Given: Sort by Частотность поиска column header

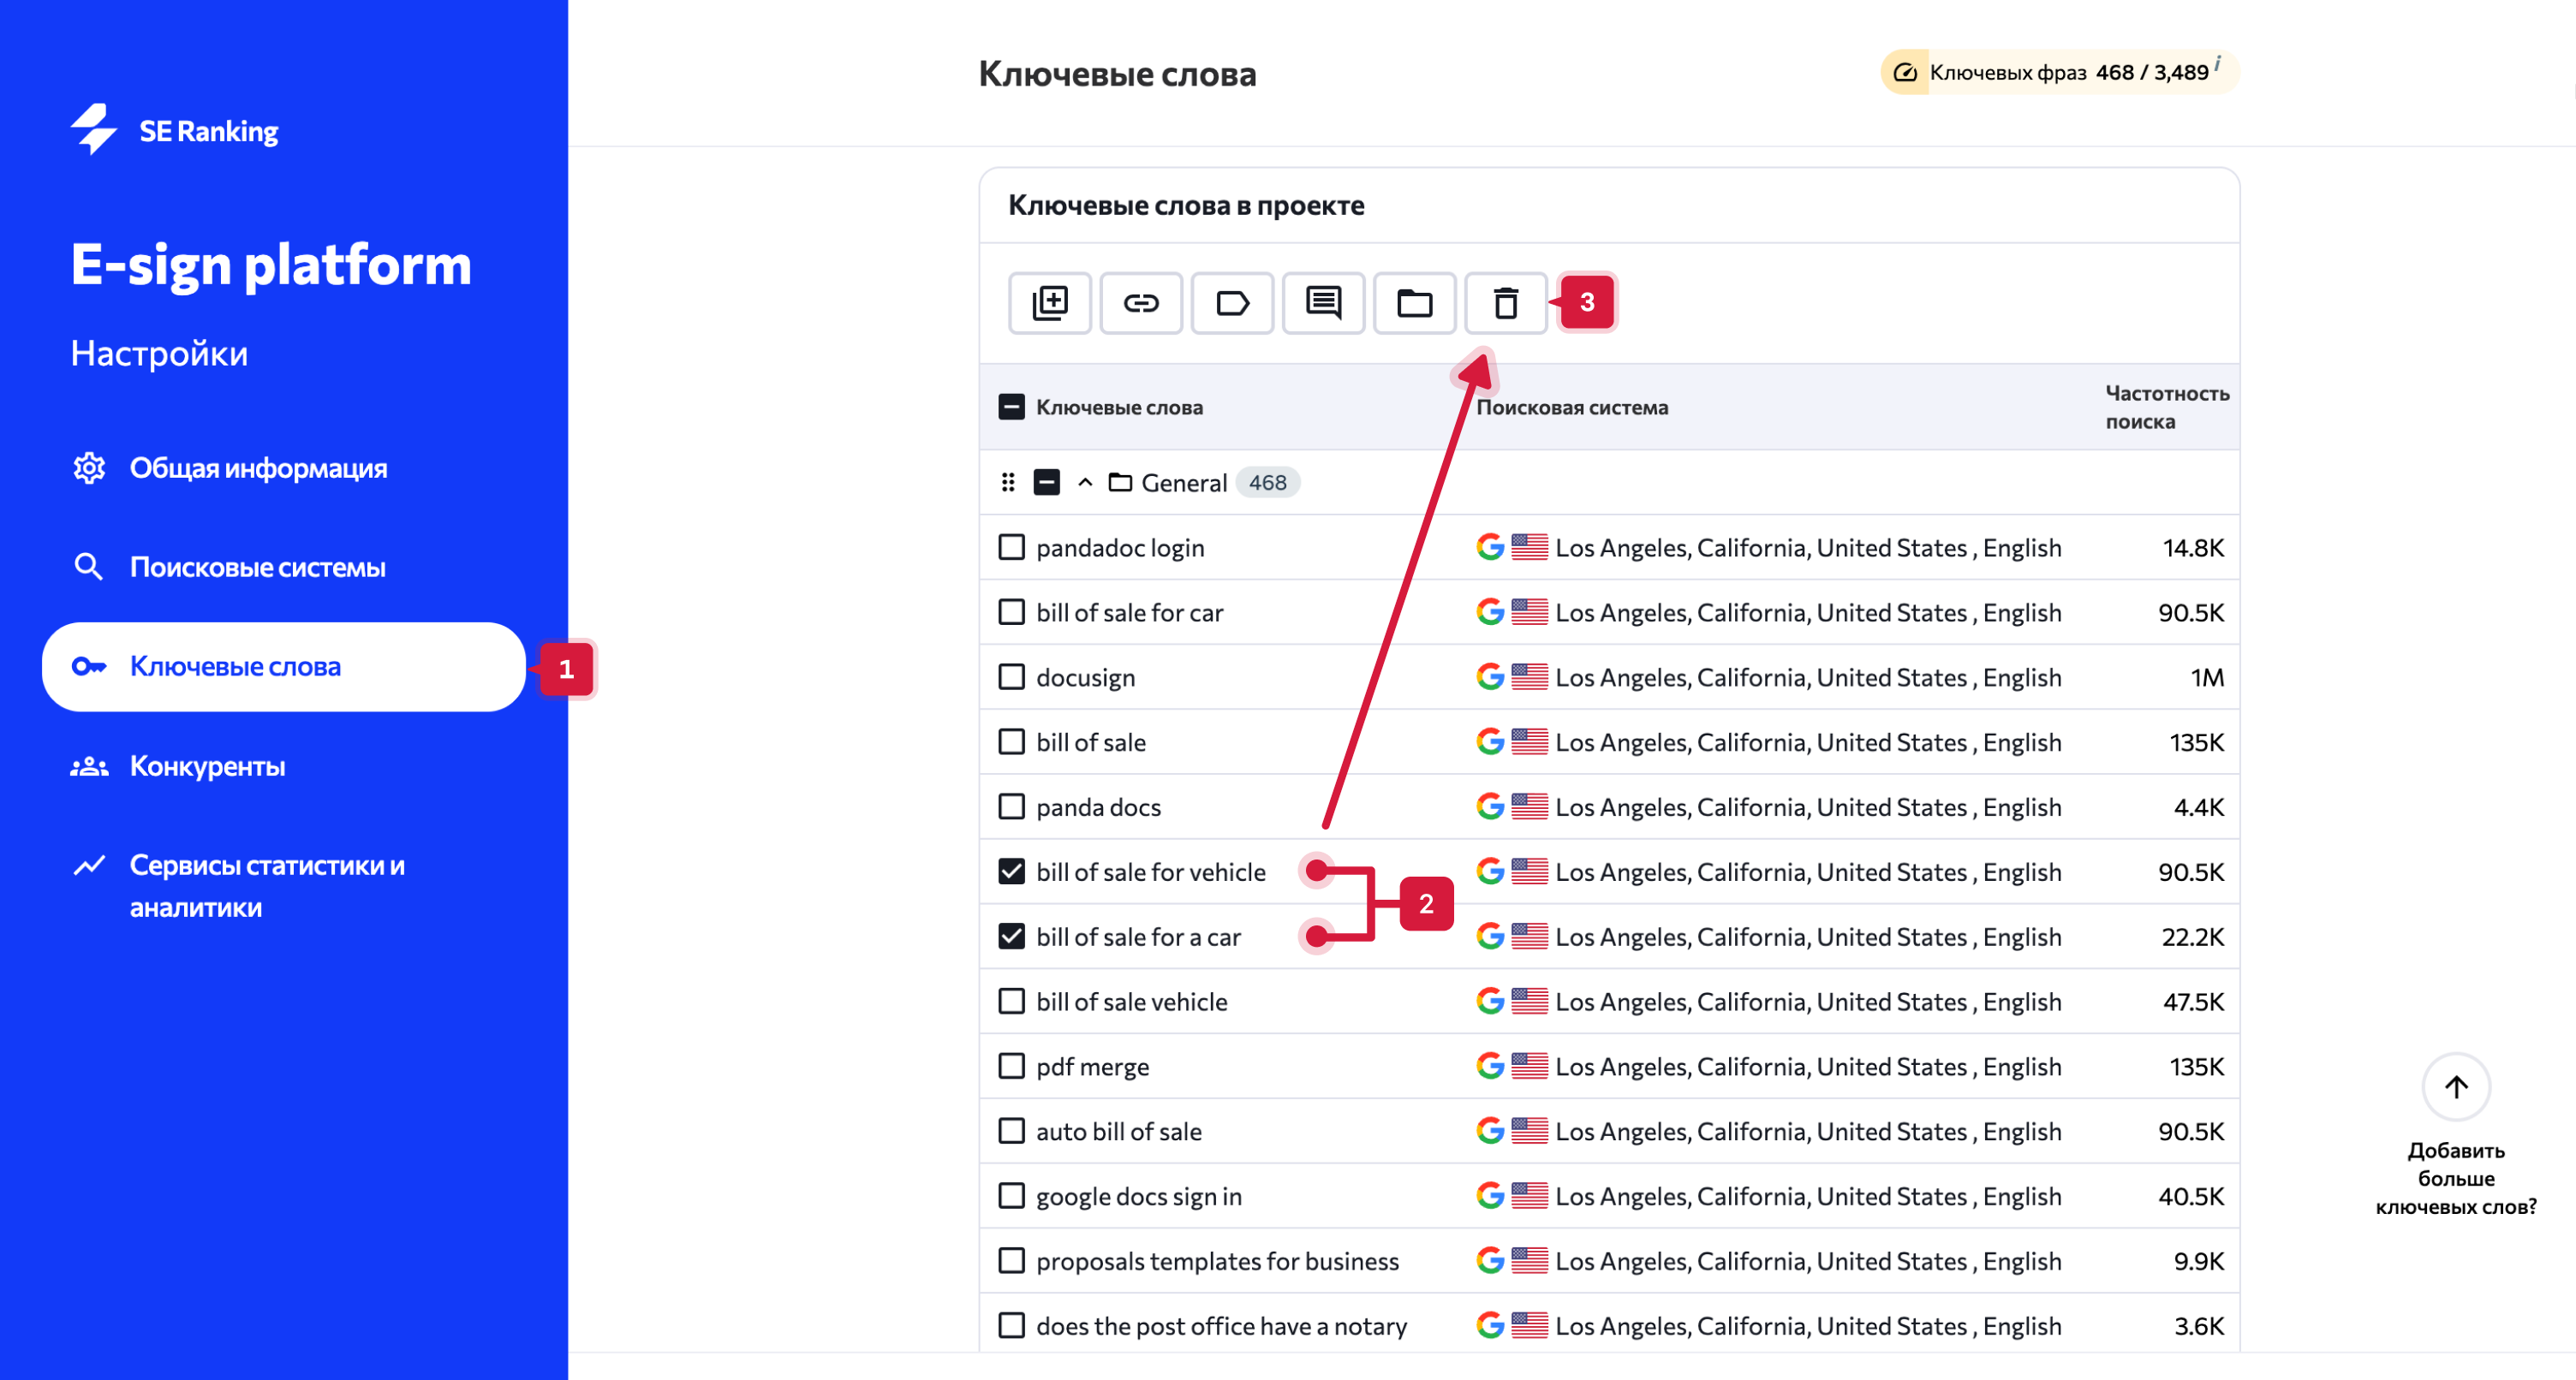Looking at the screenshot, I should click(x=2167, y=407).
